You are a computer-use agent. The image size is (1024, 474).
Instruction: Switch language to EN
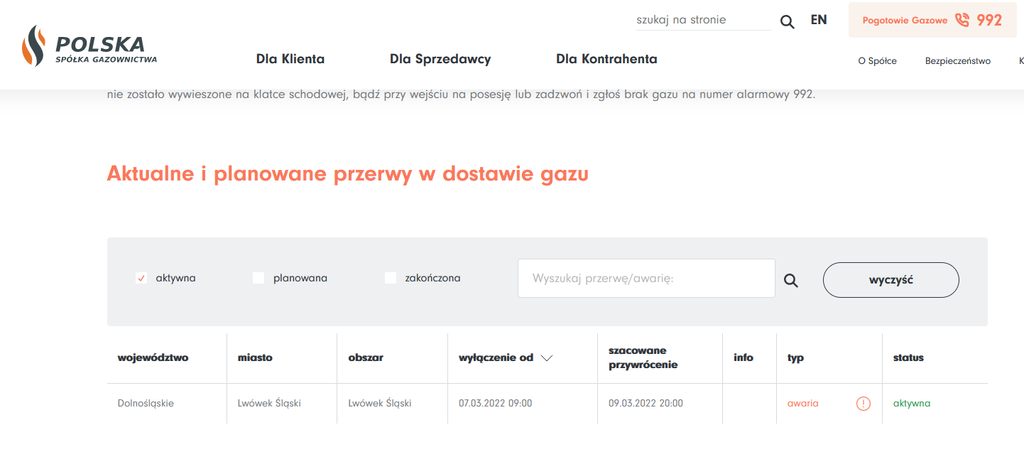coord(819,20)
